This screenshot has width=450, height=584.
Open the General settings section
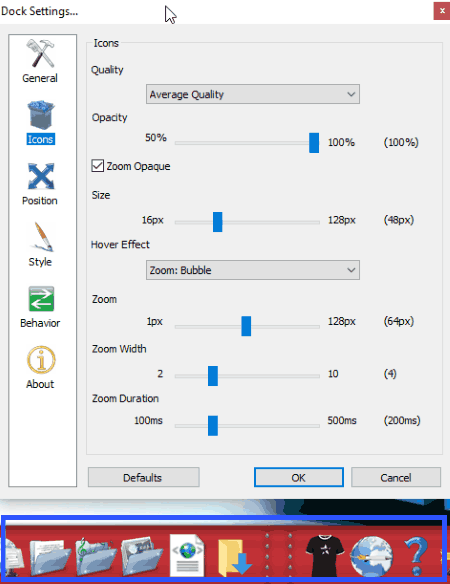[40, 61]
